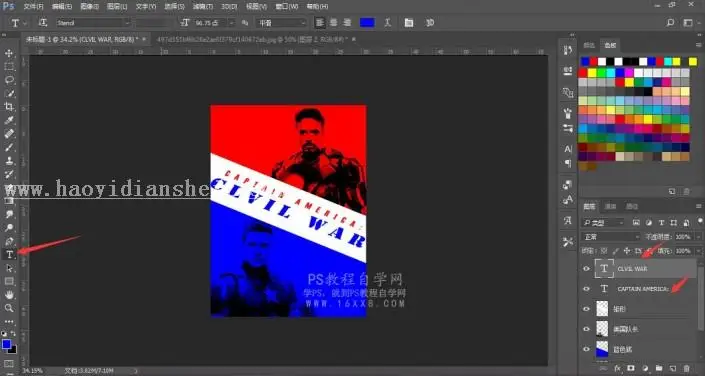This screenshot has height=376, width=705.
Task: Select the Crop tool
Action: 9,107
